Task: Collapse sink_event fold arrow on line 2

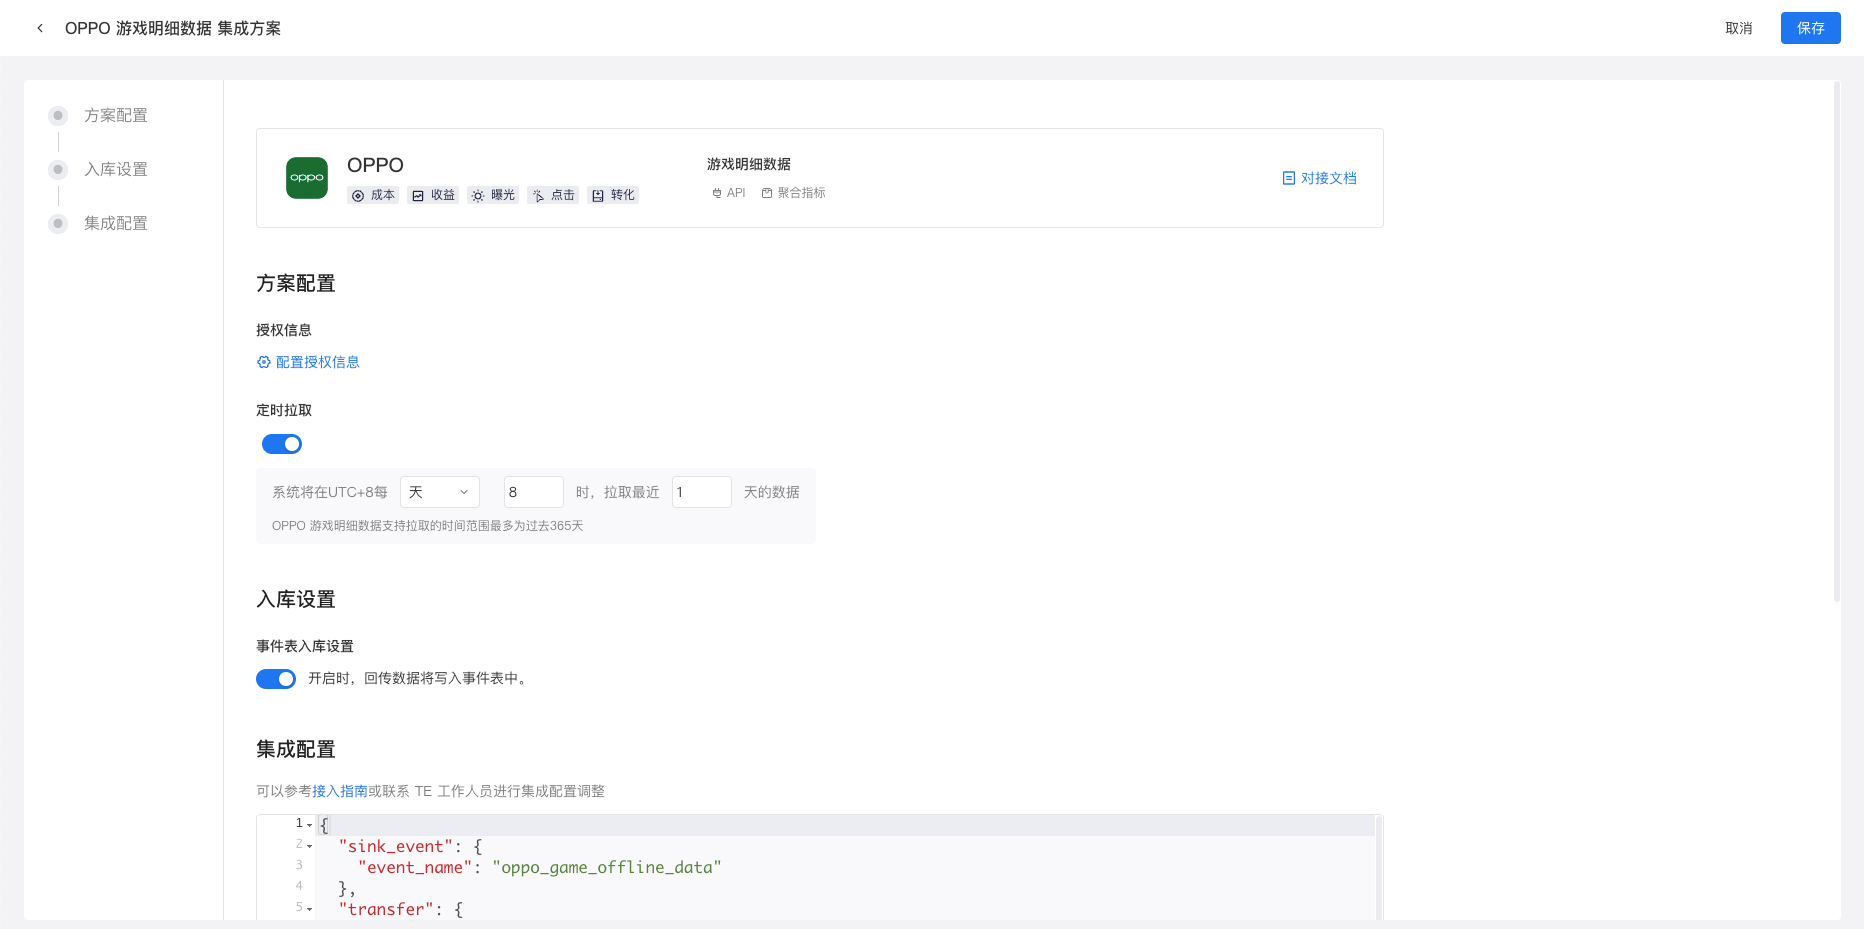Action: [310, 846]
